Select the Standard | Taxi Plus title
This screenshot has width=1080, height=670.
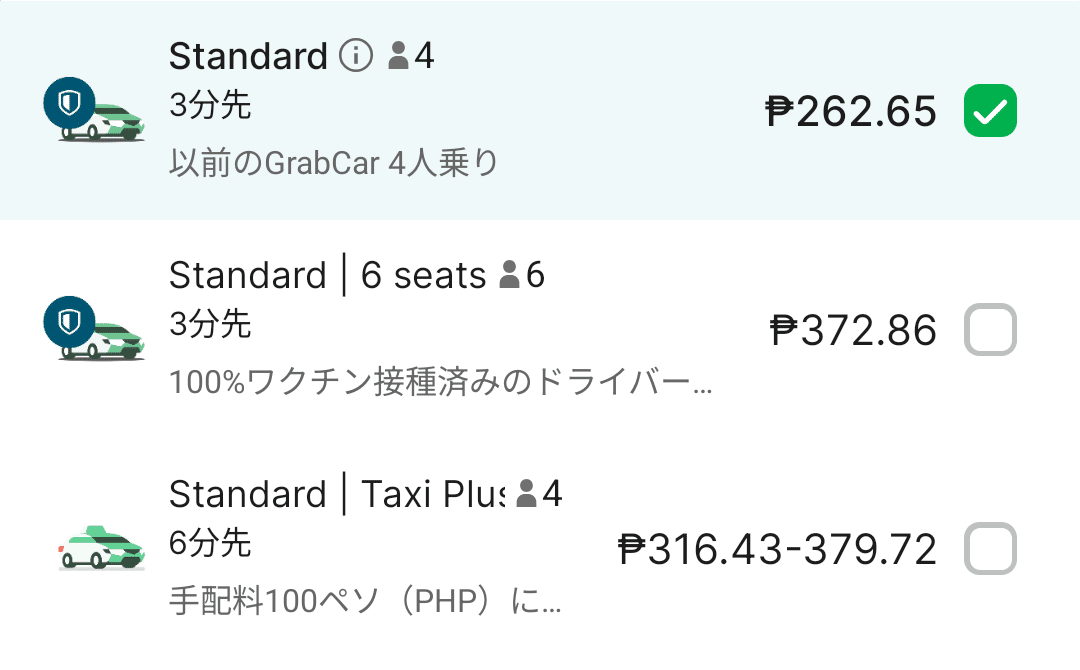click(x=336, y=494)
